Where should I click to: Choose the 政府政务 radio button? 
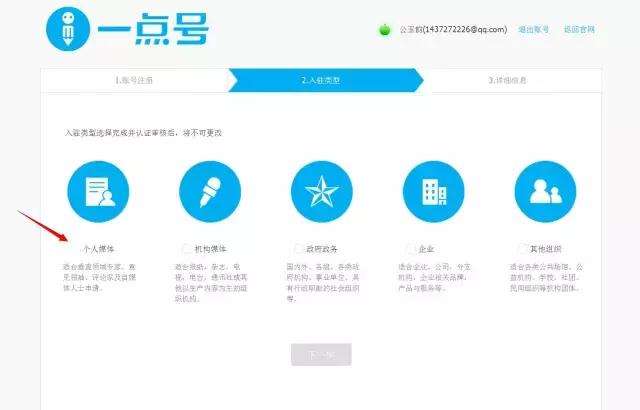point(299,248)
